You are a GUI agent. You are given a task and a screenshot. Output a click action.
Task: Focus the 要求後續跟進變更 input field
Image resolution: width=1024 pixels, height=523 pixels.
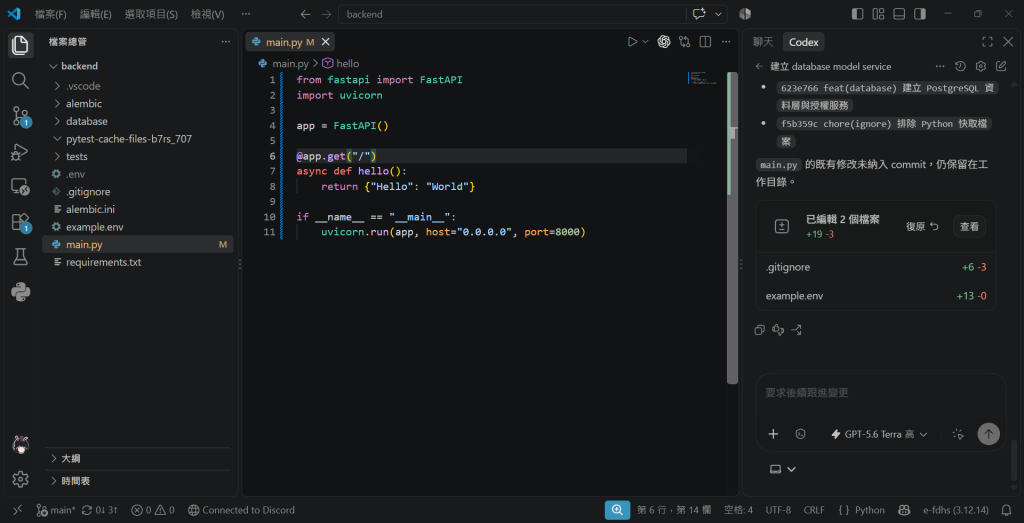pos(880,392)
